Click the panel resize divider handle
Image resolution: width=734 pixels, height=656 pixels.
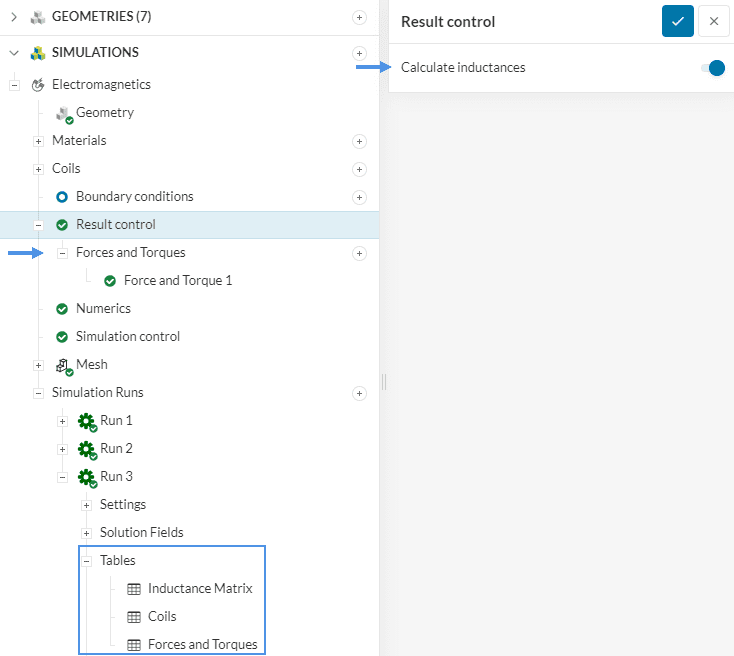click(383, 381)
